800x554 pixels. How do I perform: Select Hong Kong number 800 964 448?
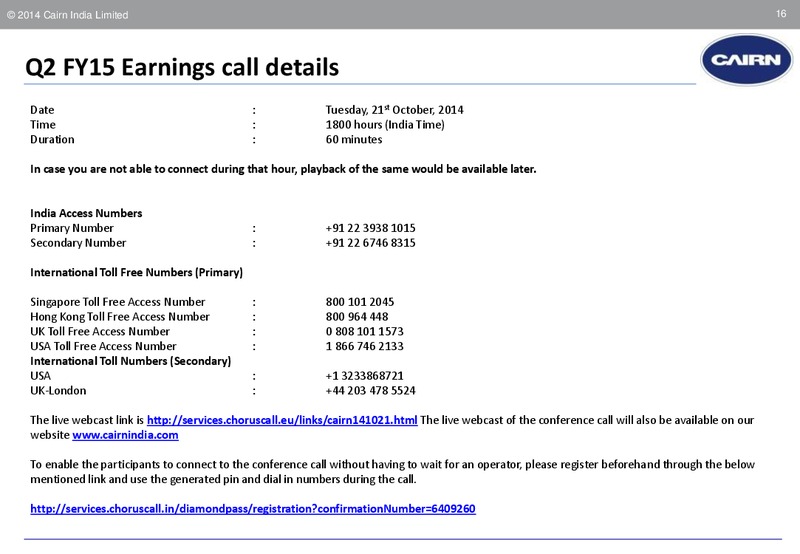pyautogui.click(x=357, y=317)
